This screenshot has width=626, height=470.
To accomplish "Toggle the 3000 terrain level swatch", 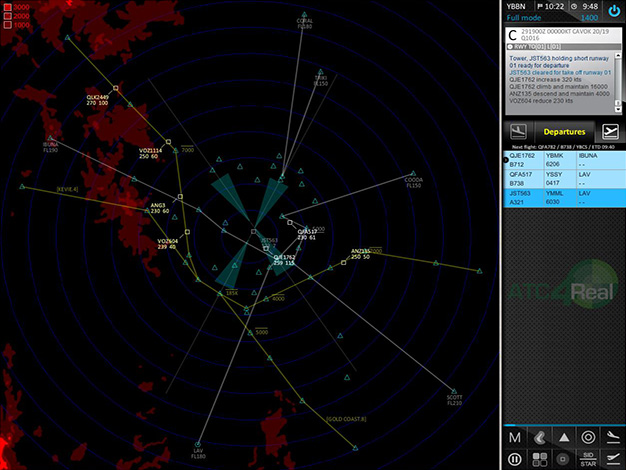I will (x=6, y=7).
